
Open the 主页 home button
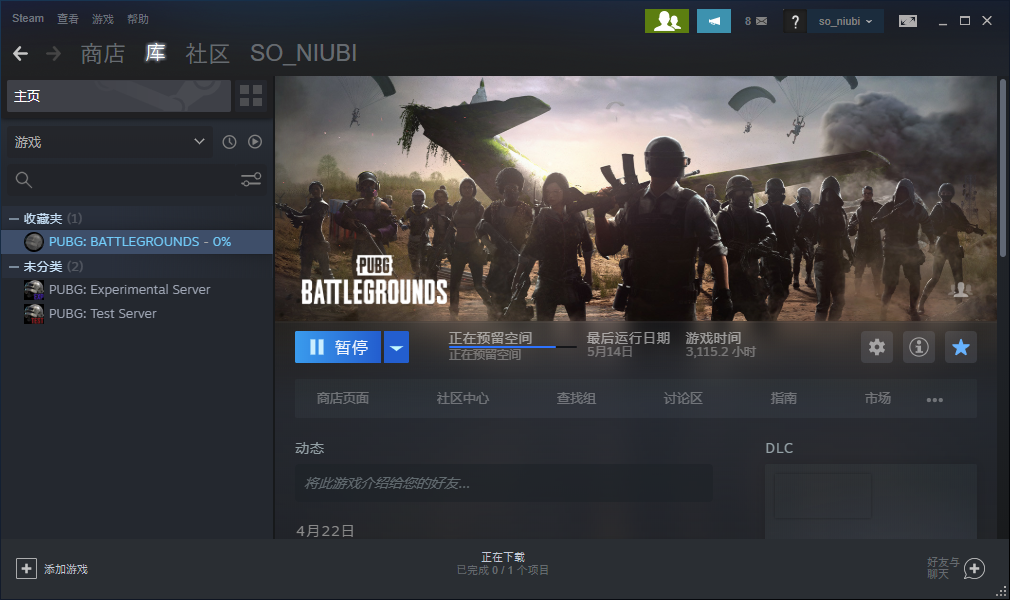coord(119,96)
